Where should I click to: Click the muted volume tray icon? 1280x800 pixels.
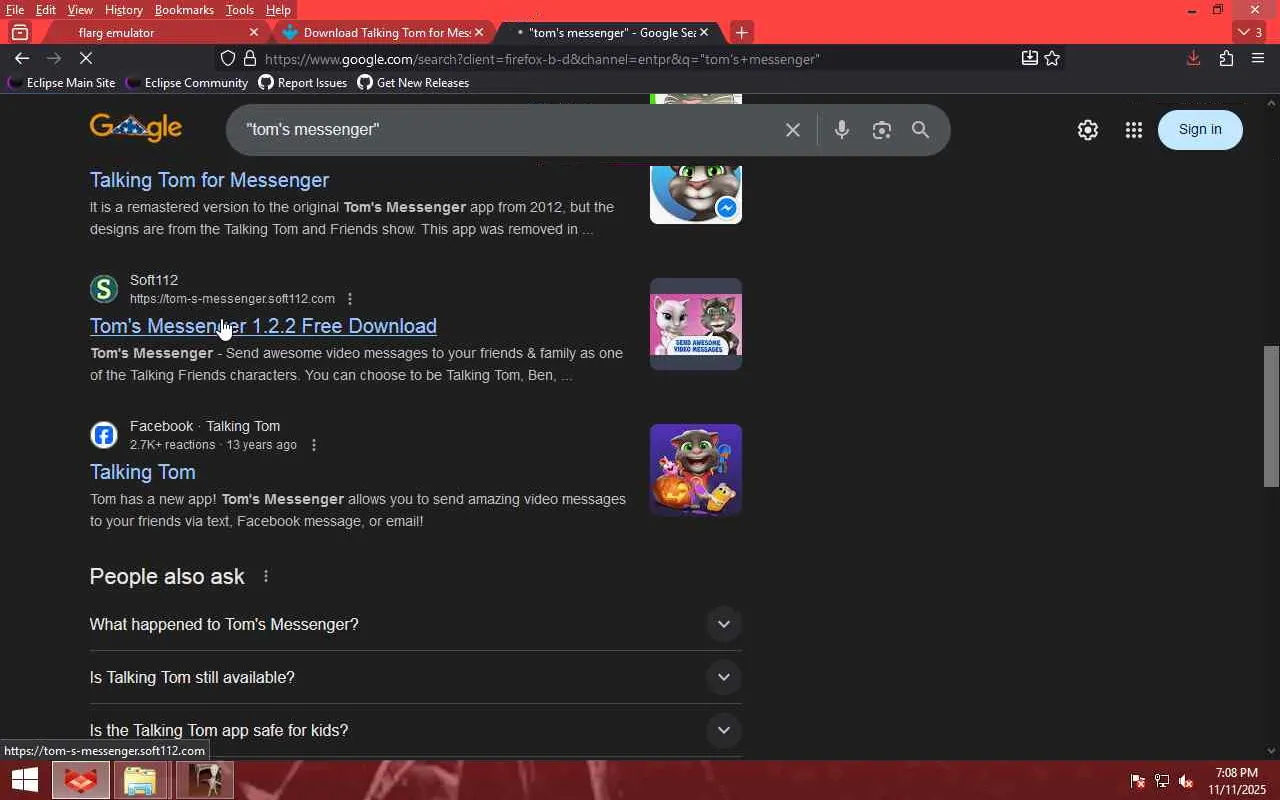pos(1186,781)
